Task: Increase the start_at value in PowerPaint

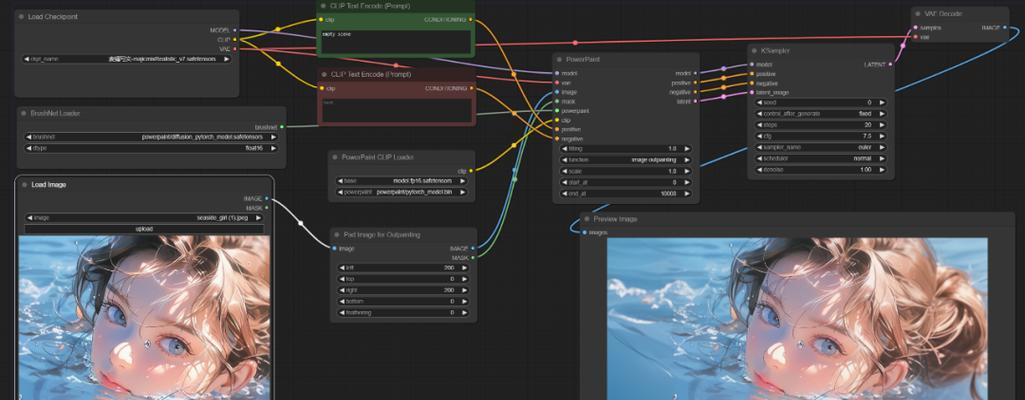Action: (x=686, y=182)
